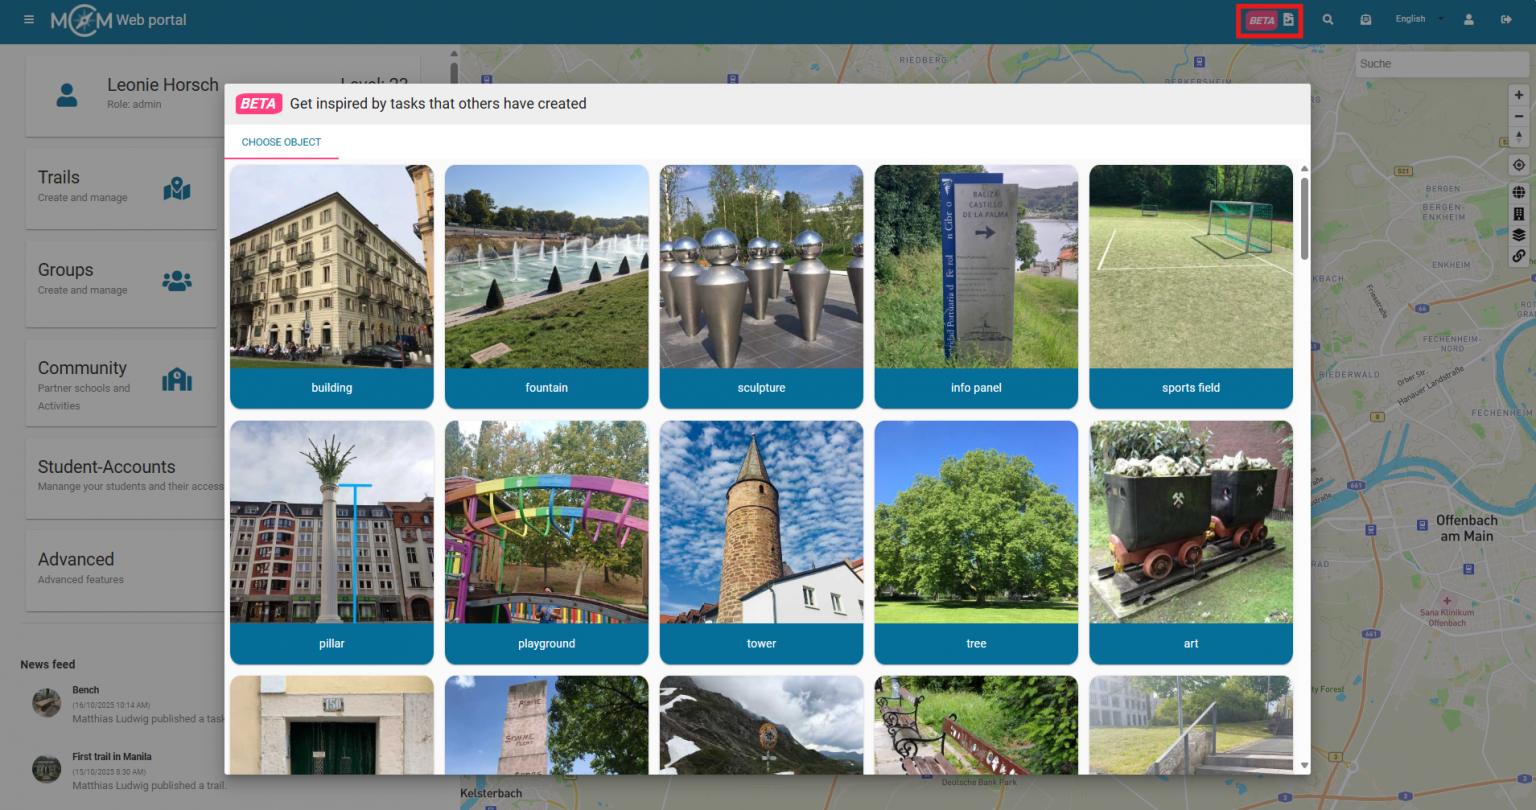Switch to the CHOOSE OBJECT tab
The image size is (1536, 810).
[281, 142]
